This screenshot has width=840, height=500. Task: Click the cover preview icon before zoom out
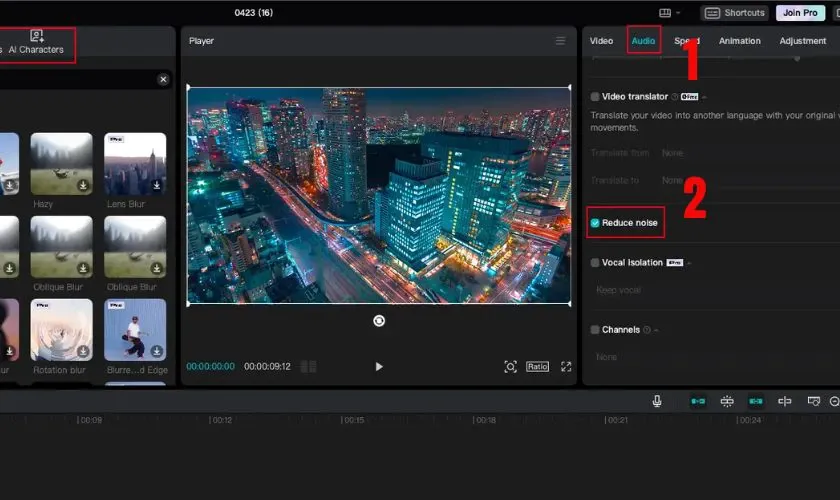[814, 401]
